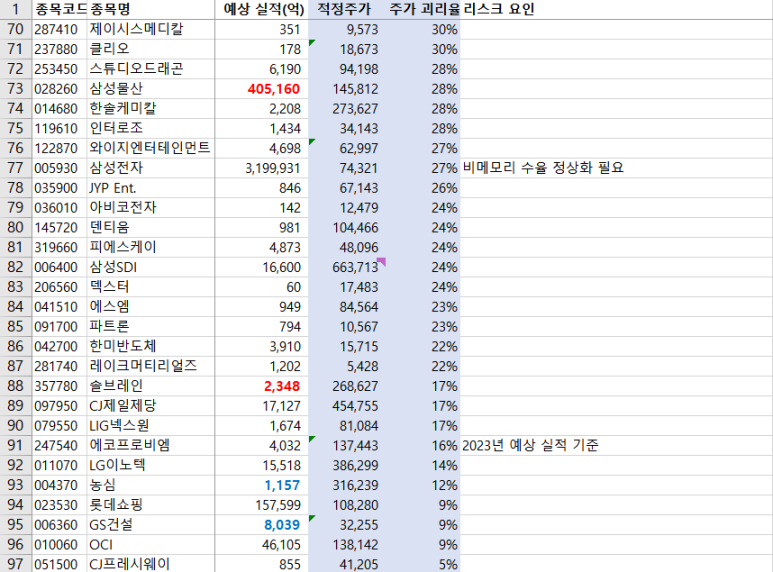Click the 리스크 요인 header cell
Image resolution: width=773 pixels, height=572 pixels.
pos(616,9)
